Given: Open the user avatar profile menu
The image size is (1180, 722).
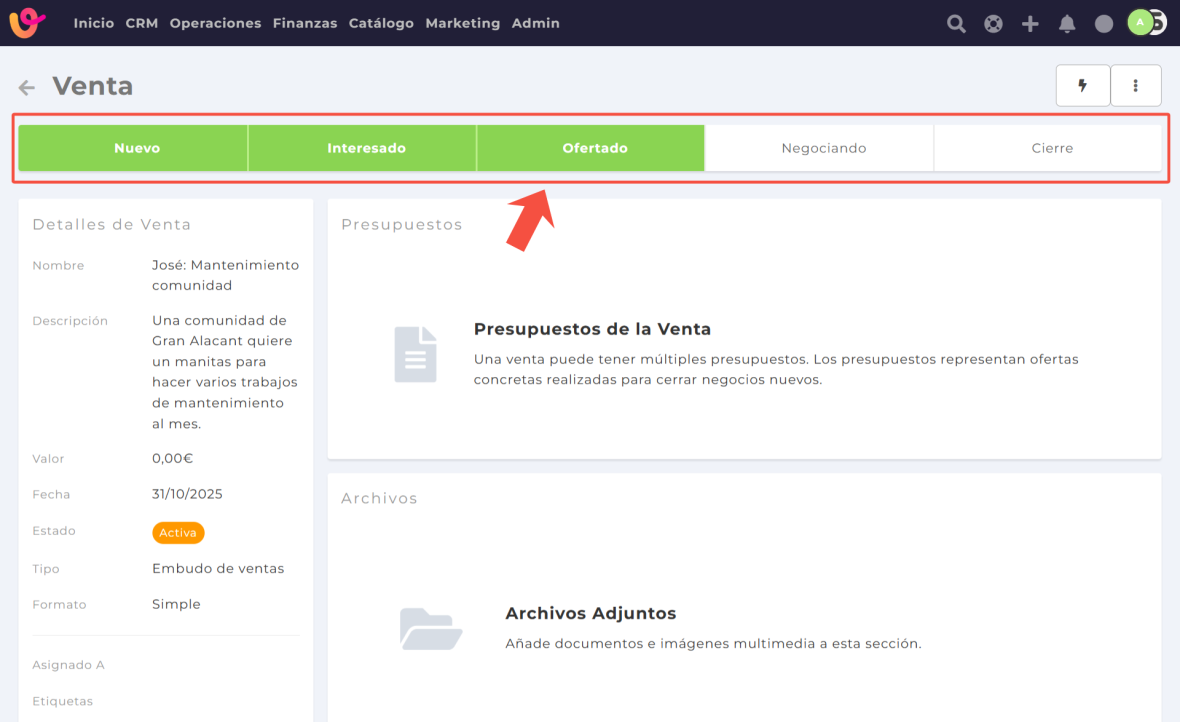Looking at the screenshot, I should pyautogui.click(x=1141, y=23).
